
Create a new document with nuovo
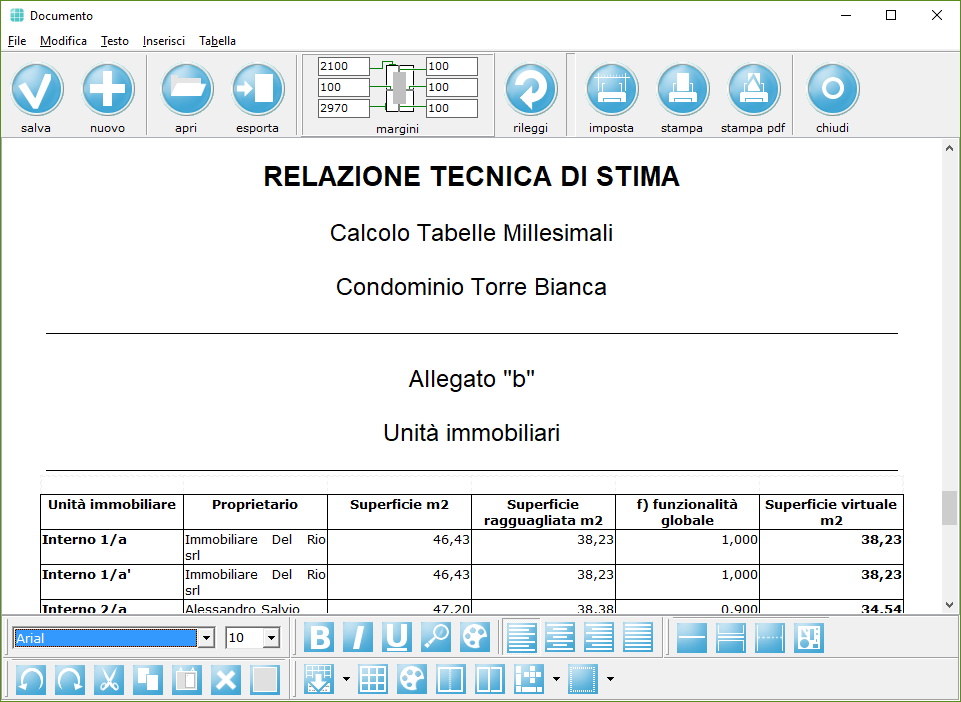(x=108, y=90)
